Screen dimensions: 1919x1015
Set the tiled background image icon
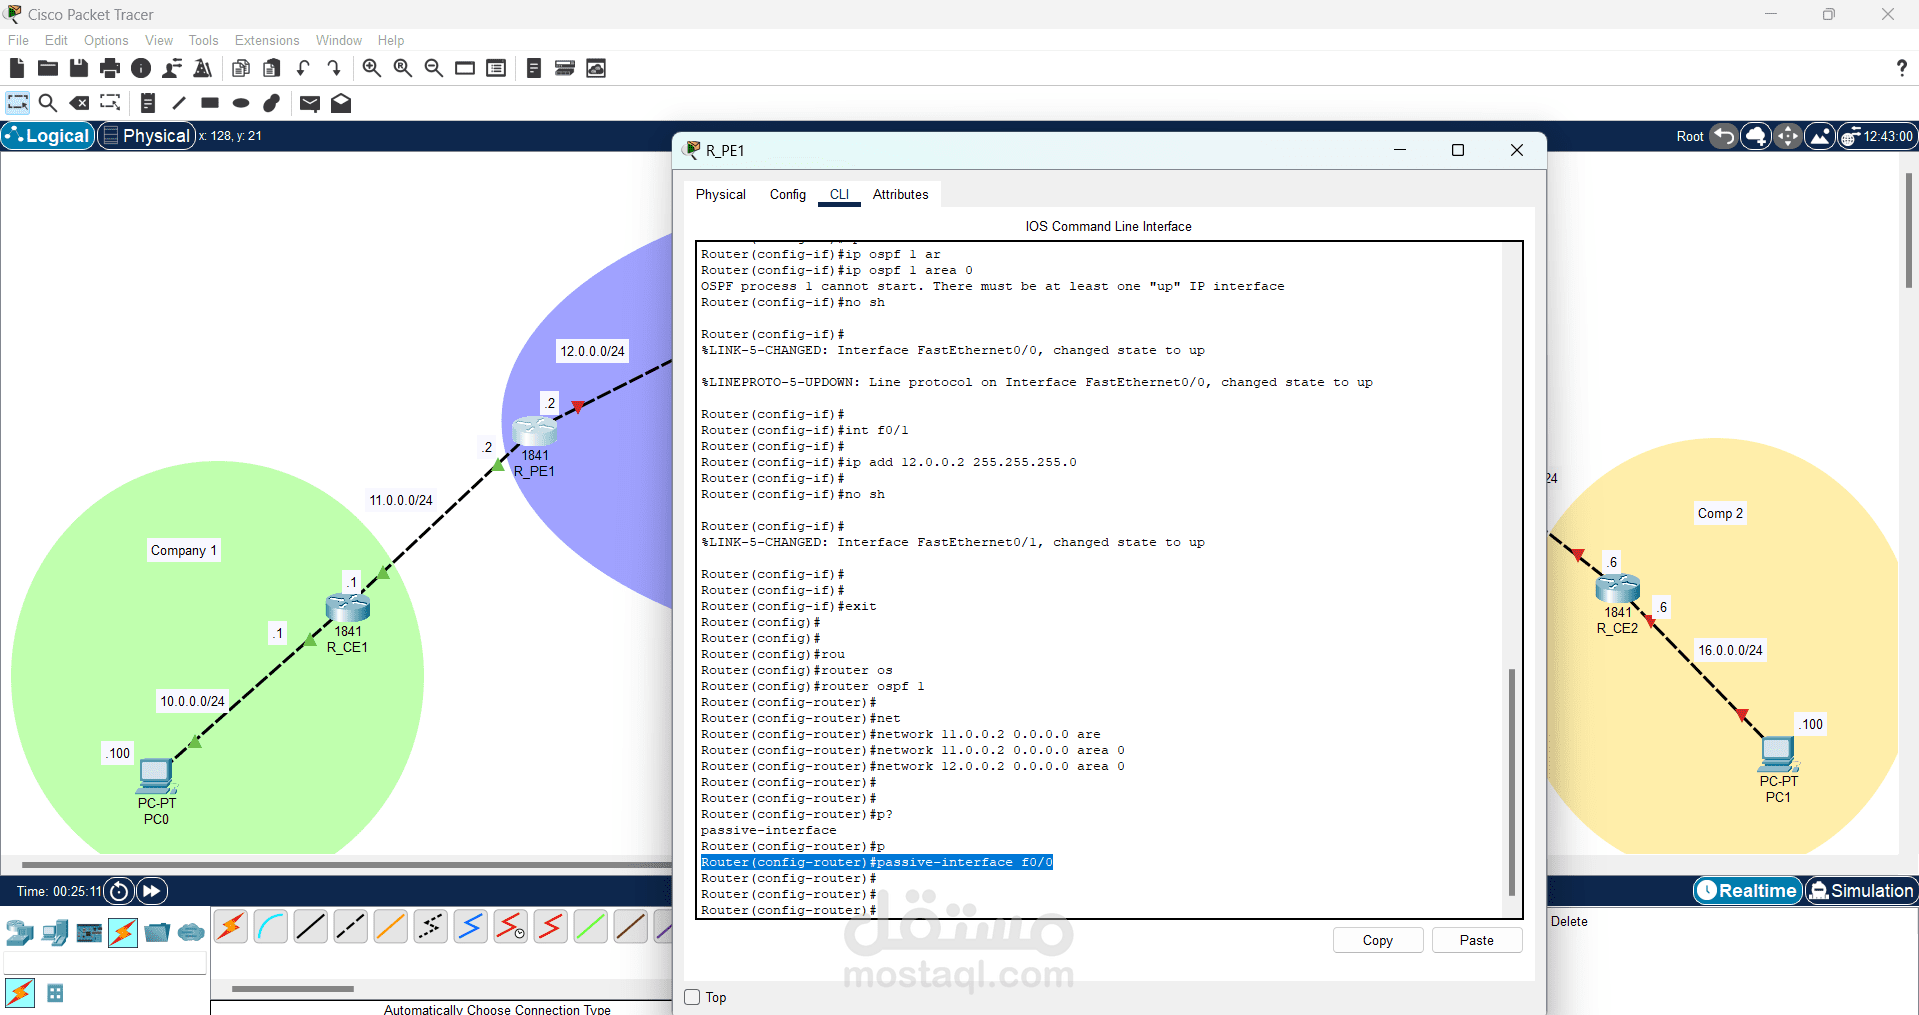pos(1820,136)
